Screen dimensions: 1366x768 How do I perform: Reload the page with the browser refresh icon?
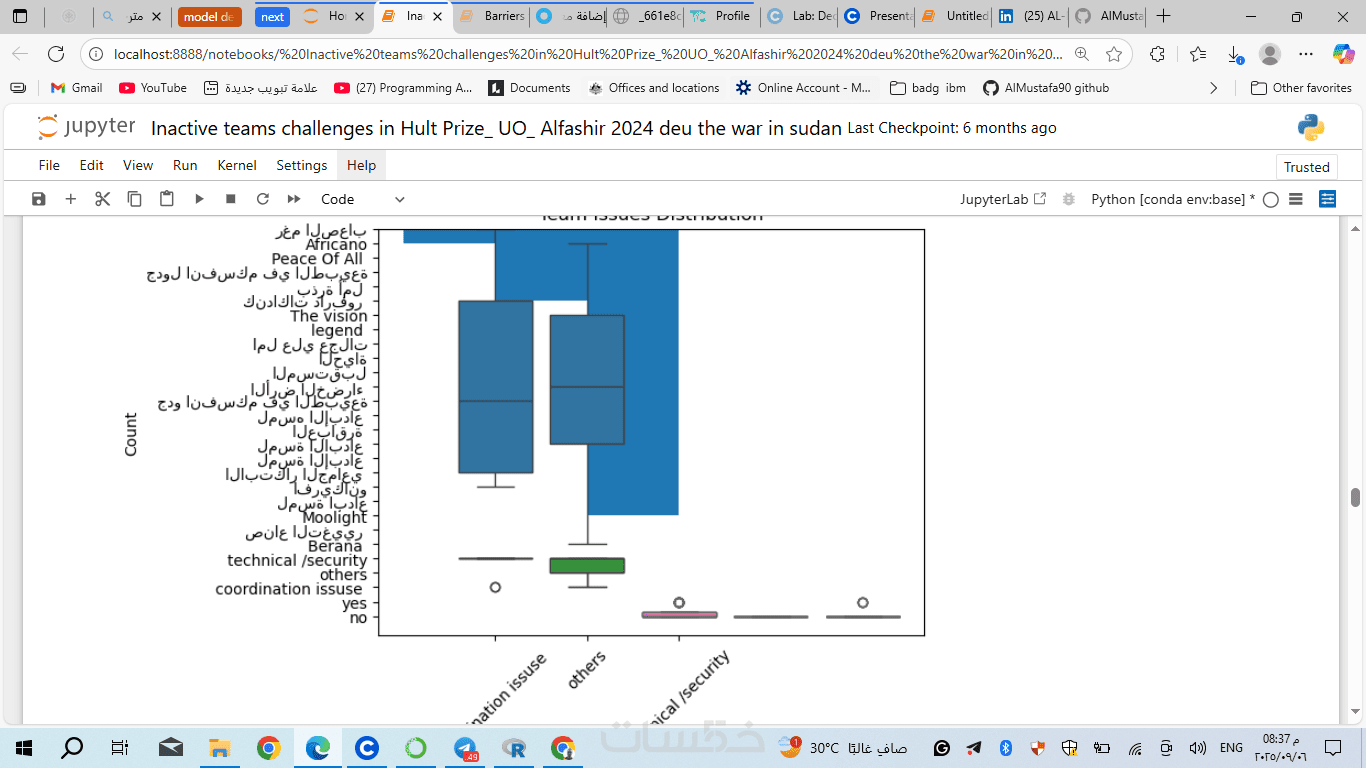(x=56, y=54)
